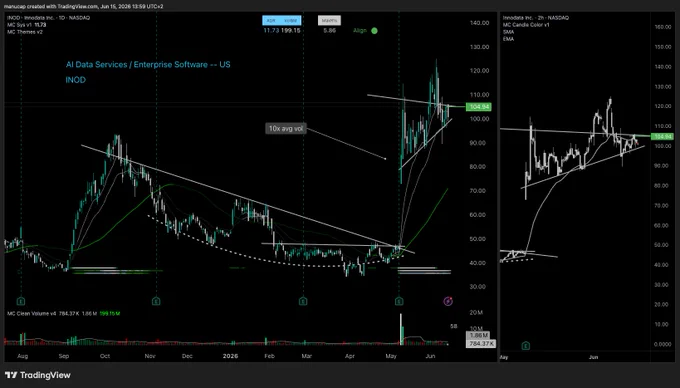
Task: Select the SMA legend on the 2h chart
Action: [508, 32]
